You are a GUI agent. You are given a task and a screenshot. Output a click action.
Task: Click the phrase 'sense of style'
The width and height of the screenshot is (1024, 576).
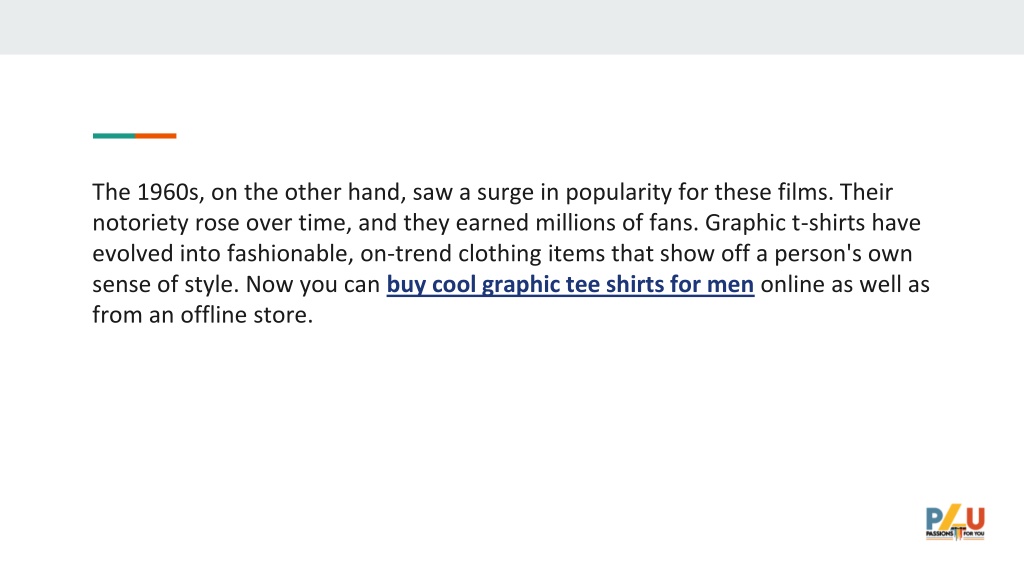coord(166,284)
